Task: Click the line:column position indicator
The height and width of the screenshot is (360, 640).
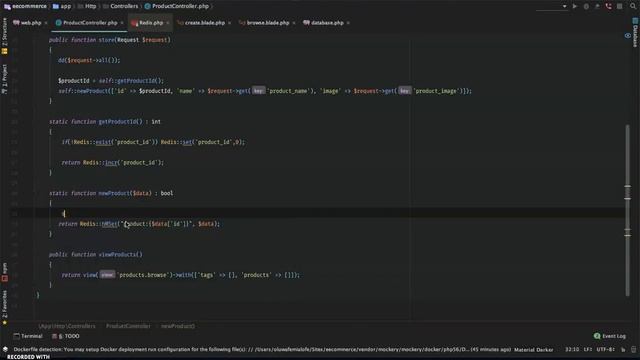Action: 572,349
